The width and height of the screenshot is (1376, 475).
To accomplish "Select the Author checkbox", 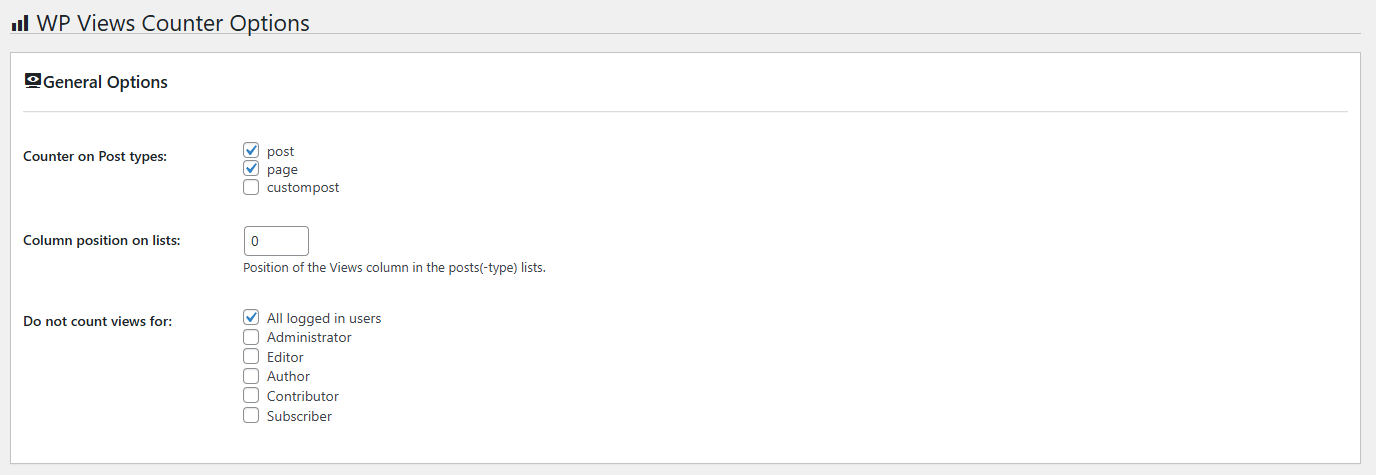I will 251,376.
